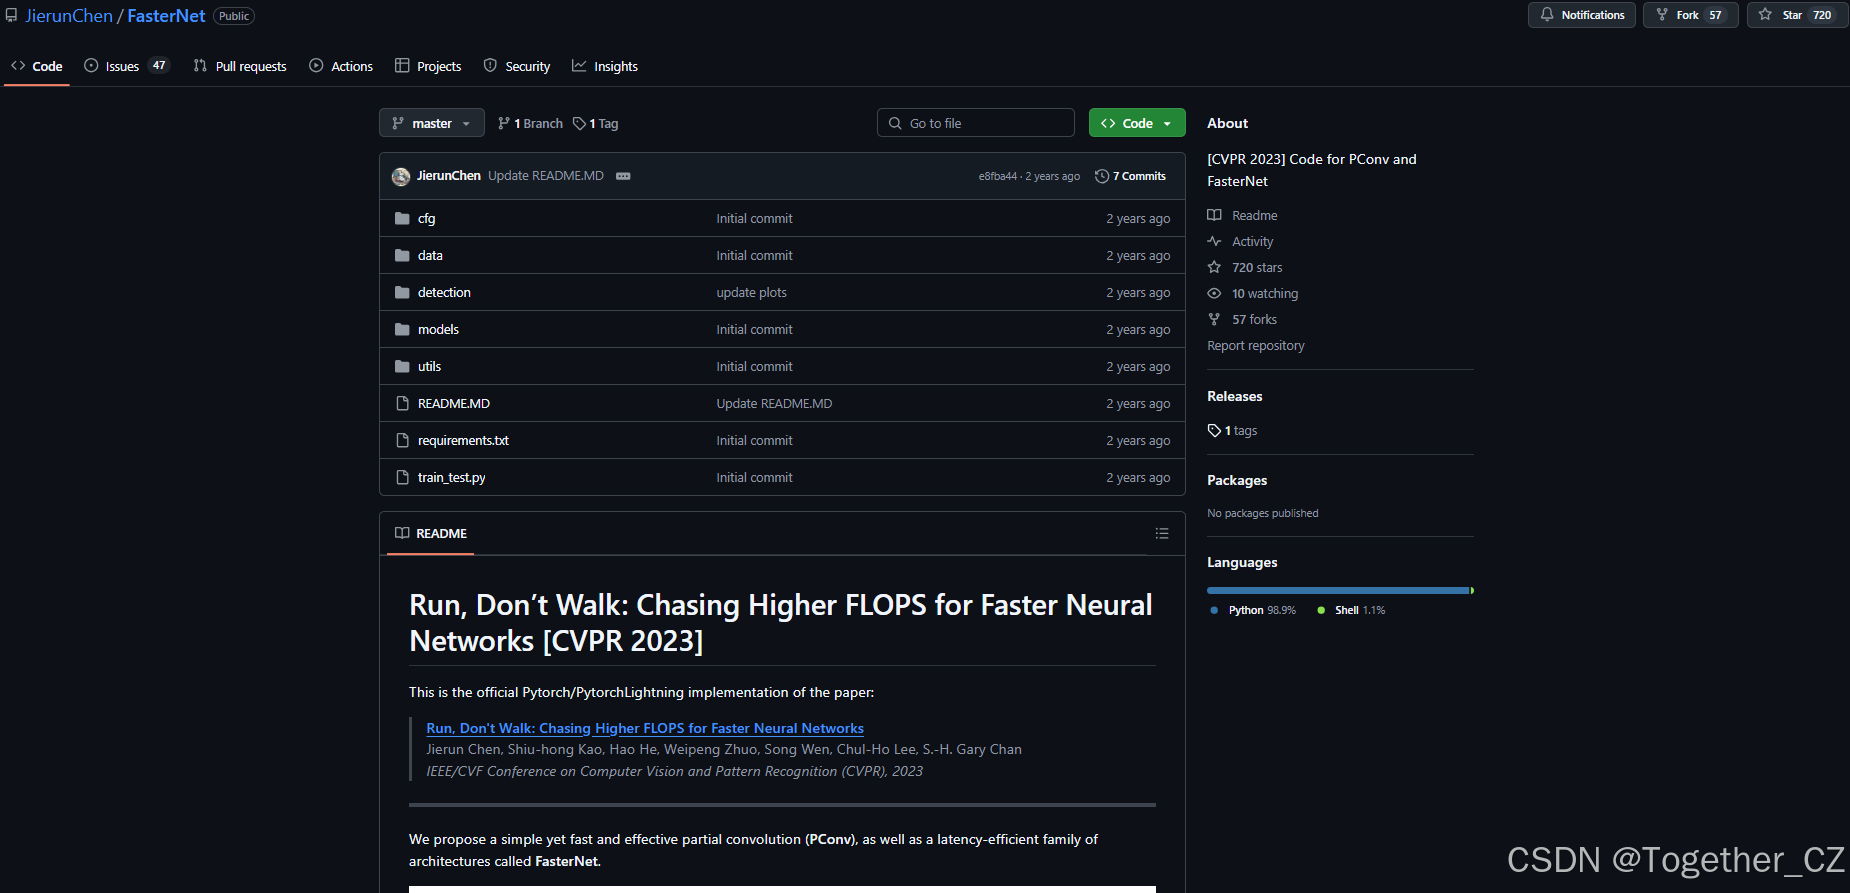Screen dimensions: 1850x893
Task: Open the README outline list icon
Action: pos(1162,533)
